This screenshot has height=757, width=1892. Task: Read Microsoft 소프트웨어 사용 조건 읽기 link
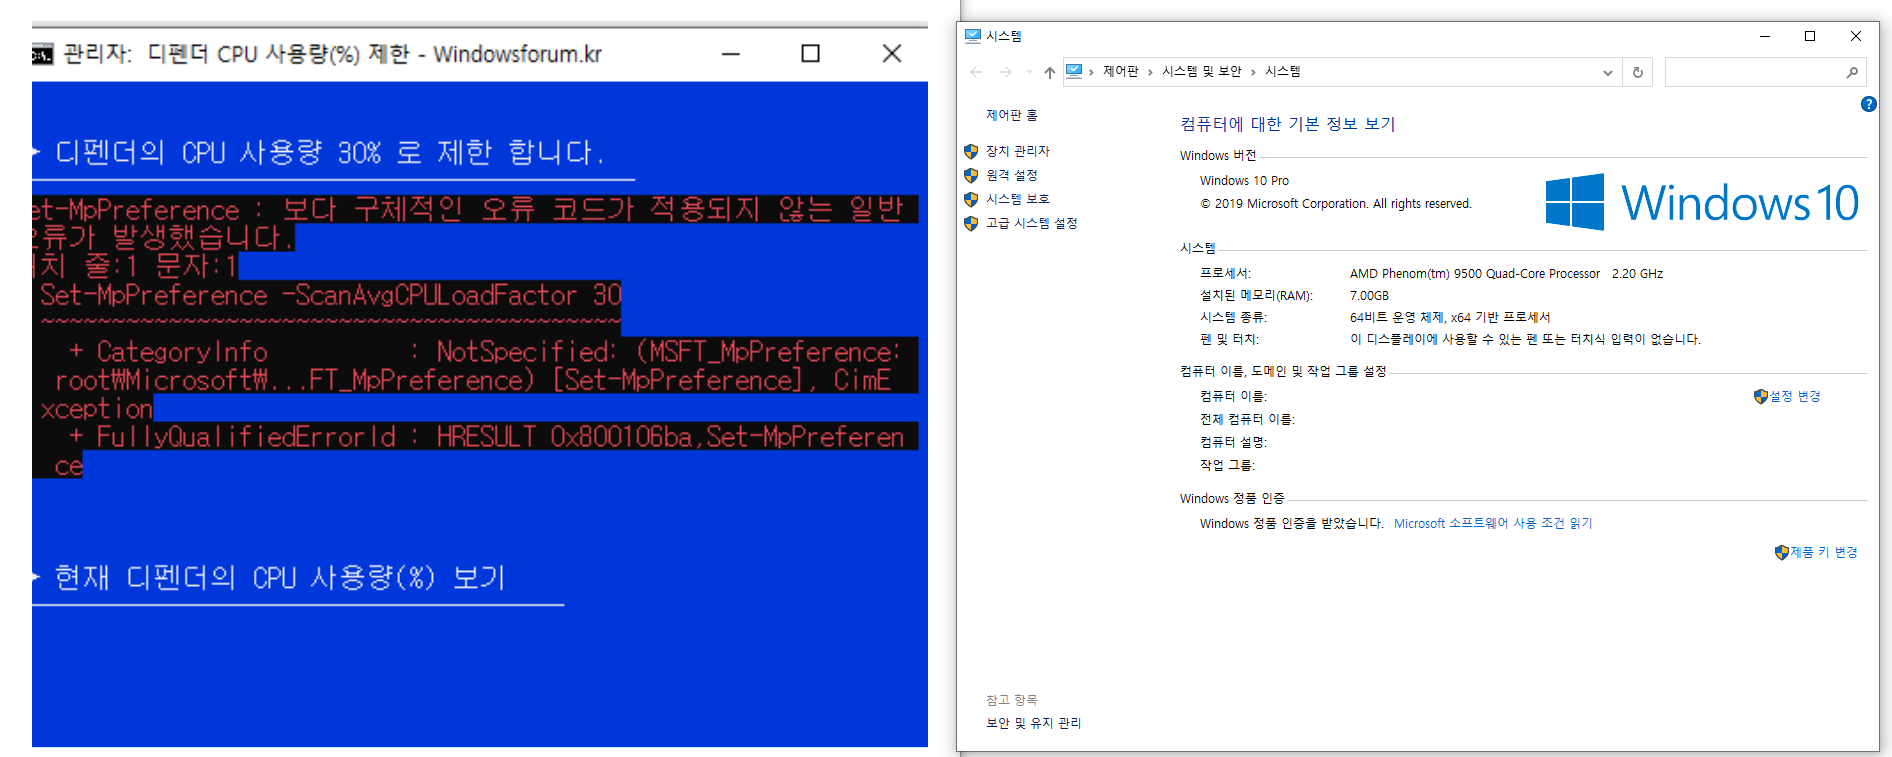(x=1493, y=523)
